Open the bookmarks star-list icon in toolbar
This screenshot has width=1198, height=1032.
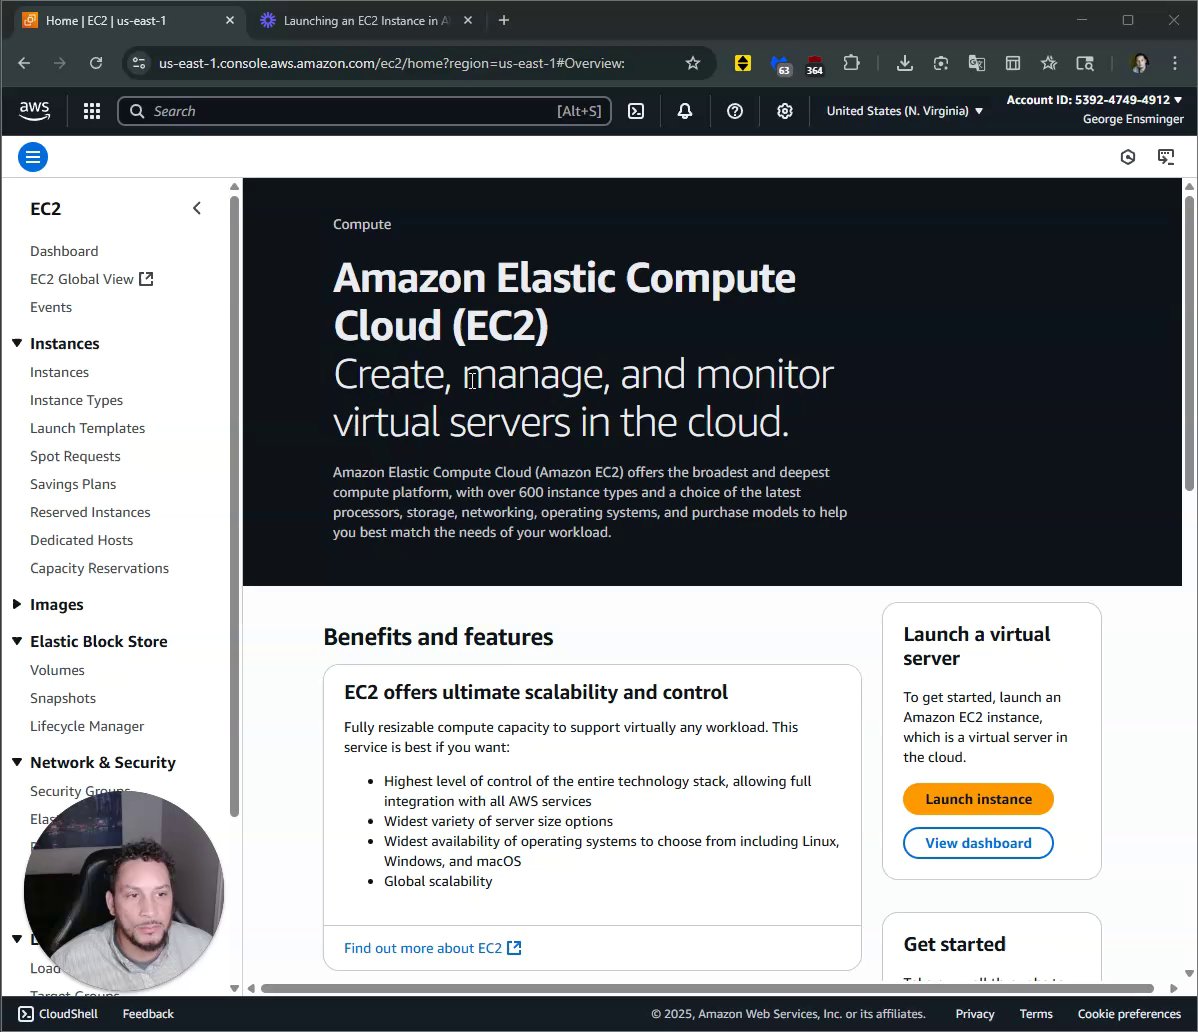[x=1049, y=63]
